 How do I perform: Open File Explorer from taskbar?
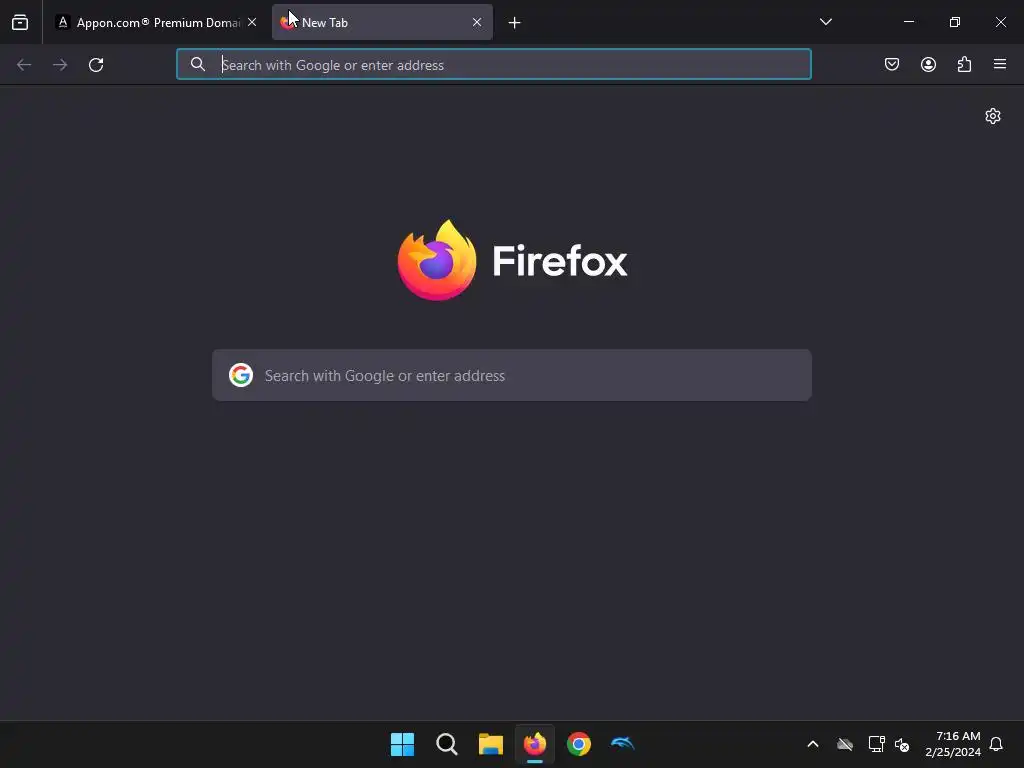(490, 744)
